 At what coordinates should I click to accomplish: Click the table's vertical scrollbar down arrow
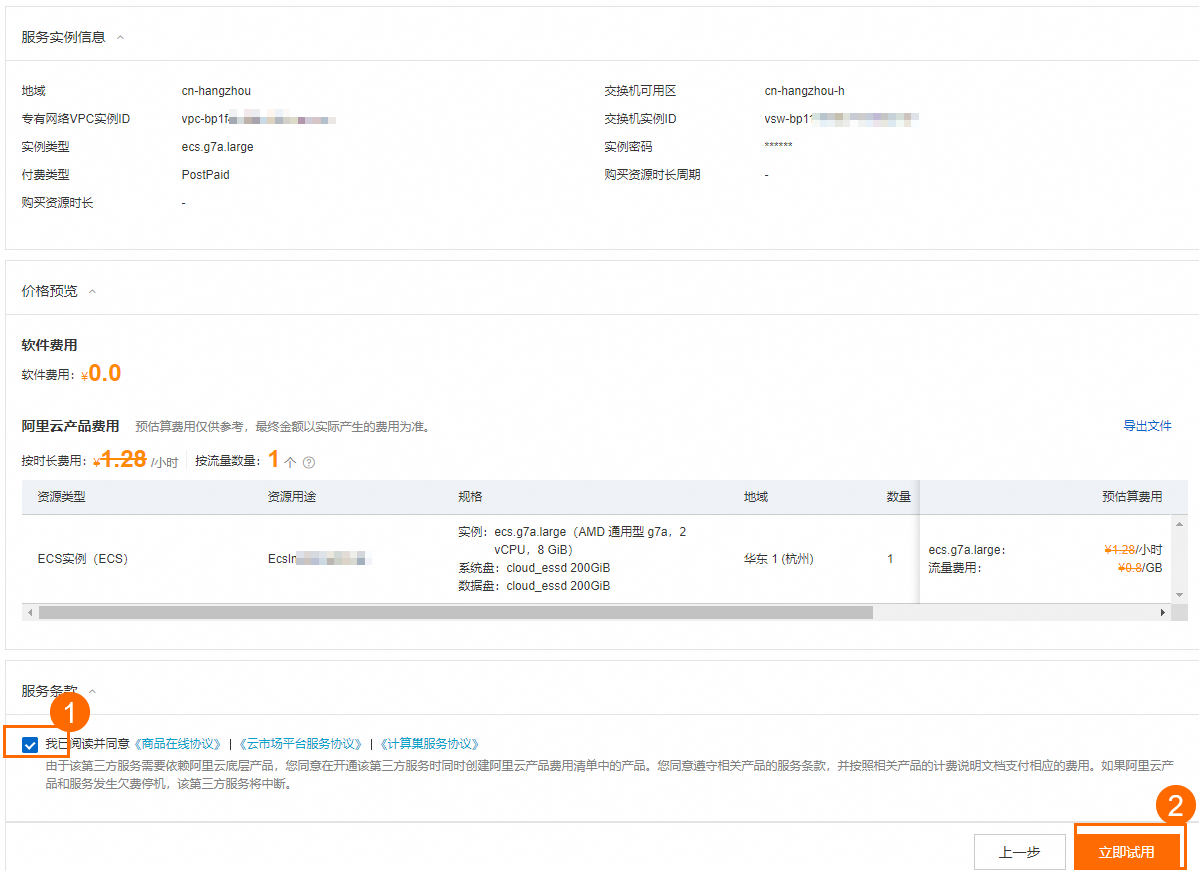(x=1179, y=594)
